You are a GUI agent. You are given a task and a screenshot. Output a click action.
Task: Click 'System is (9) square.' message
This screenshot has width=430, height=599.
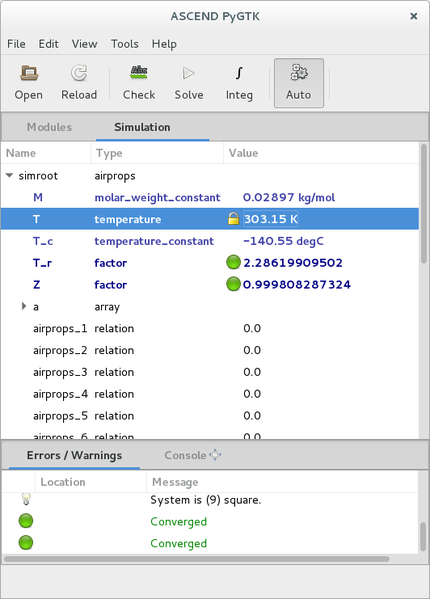point(205,500)
